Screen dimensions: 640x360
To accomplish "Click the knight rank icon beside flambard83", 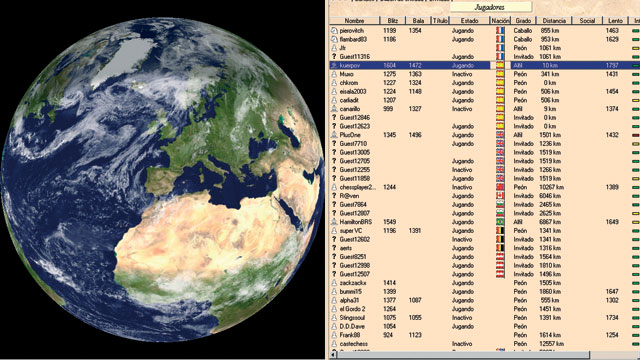I will (334, 39).
